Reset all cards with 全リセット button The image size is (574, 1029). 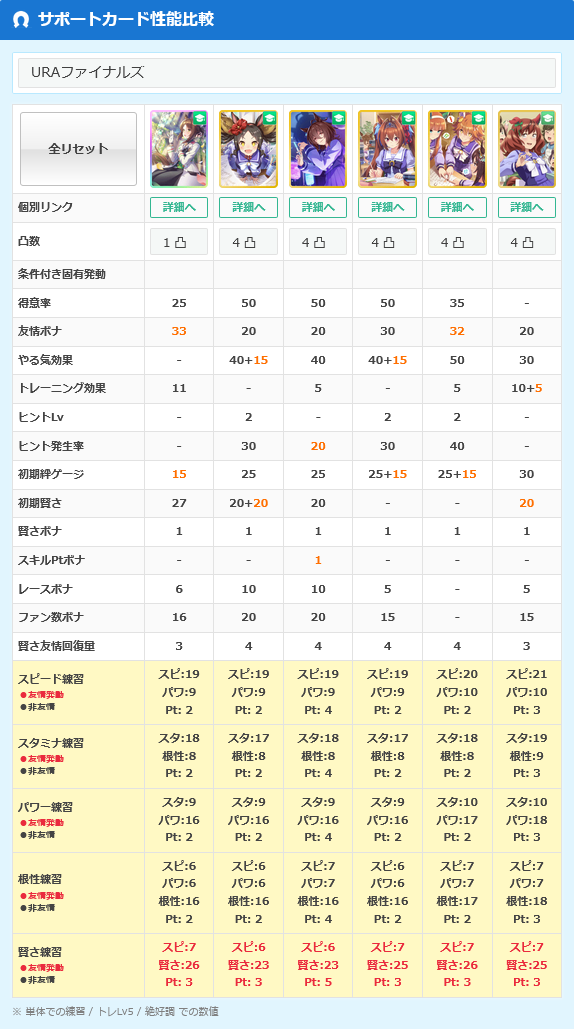click(x=79, y=149)
